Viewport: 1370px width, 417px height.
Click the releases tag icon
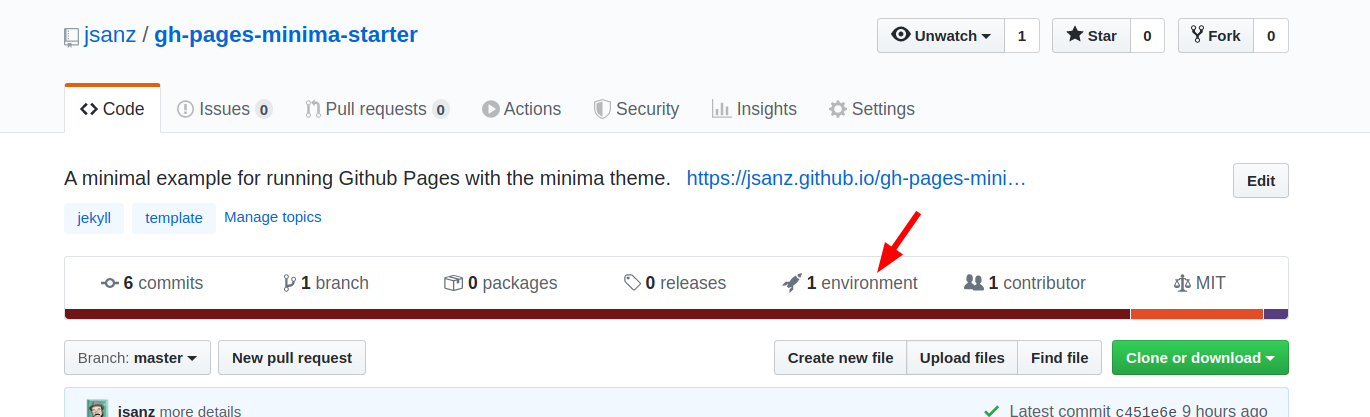click(632, 283)
